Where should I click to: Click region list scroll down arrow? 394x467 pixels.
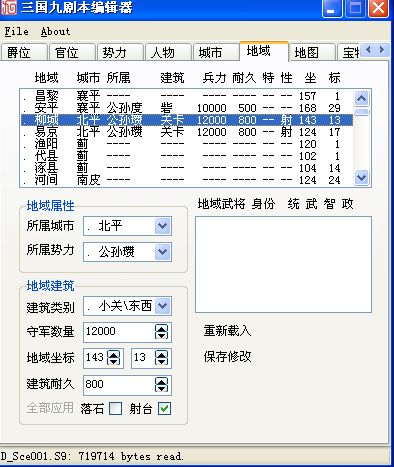click(362, 177)
